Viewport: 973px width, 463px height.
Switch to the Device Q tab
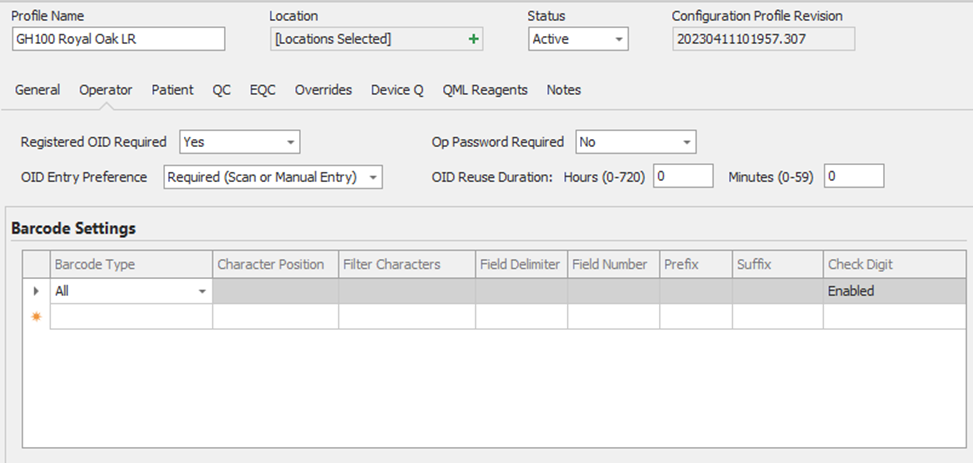(397, 90)
